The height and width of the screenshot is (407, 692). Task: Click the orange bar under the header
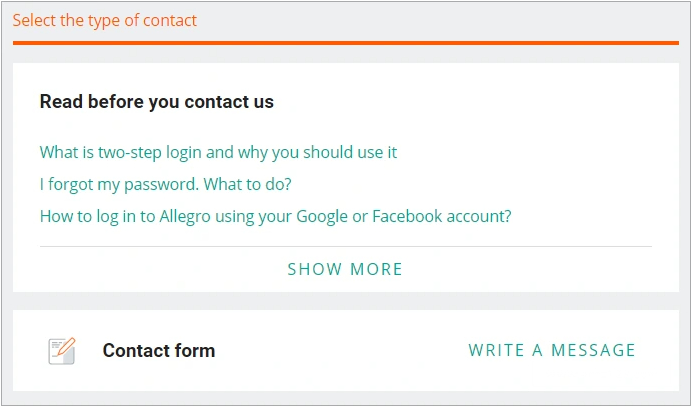click(345, 43)
